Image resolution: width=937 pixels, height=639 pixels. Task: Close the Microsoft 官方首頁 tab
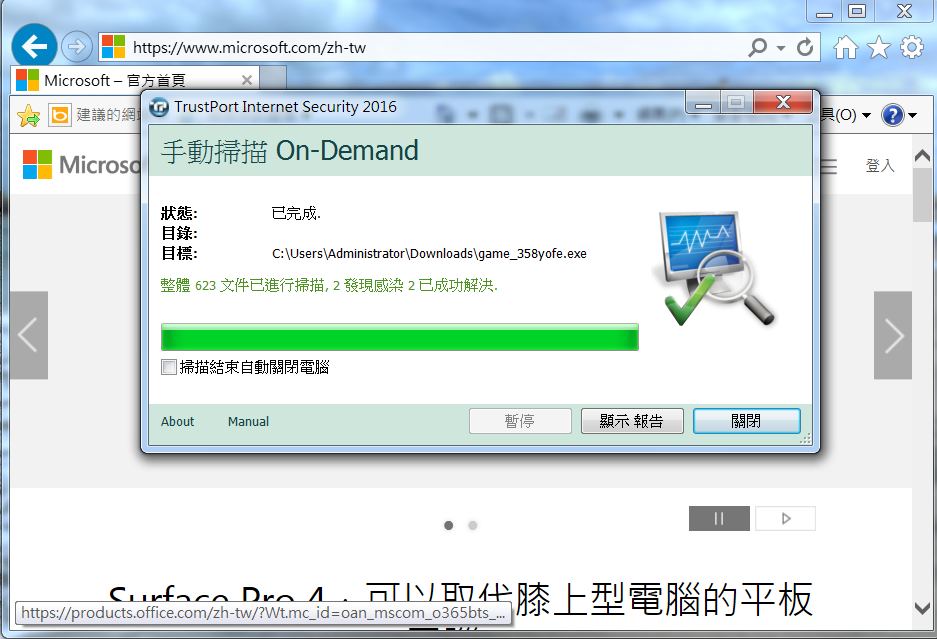[x=247, y=80]
